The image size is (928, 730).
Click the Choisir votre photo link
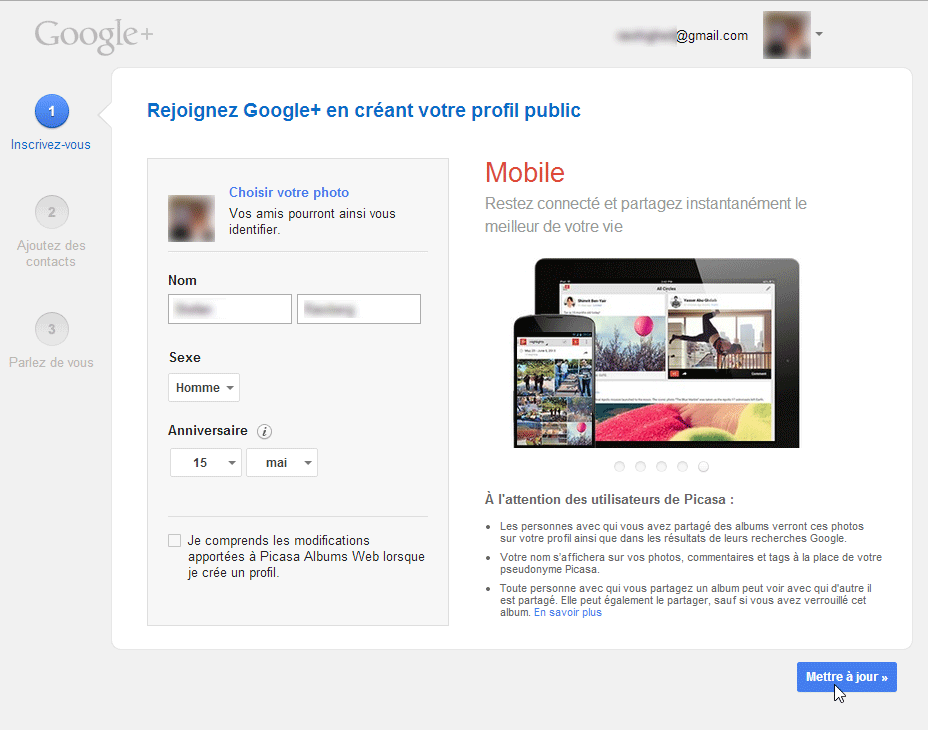(289, 193)
